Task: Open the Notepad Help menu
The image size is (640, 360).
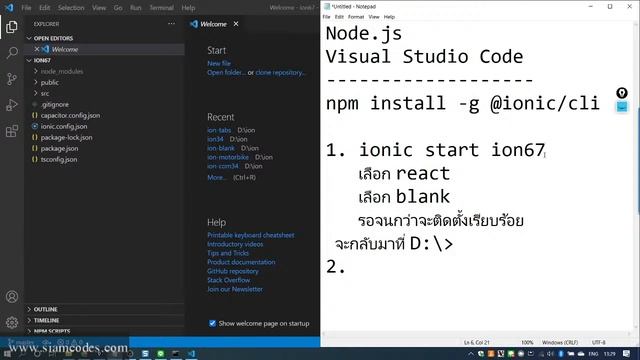Action: pos(389,17)
